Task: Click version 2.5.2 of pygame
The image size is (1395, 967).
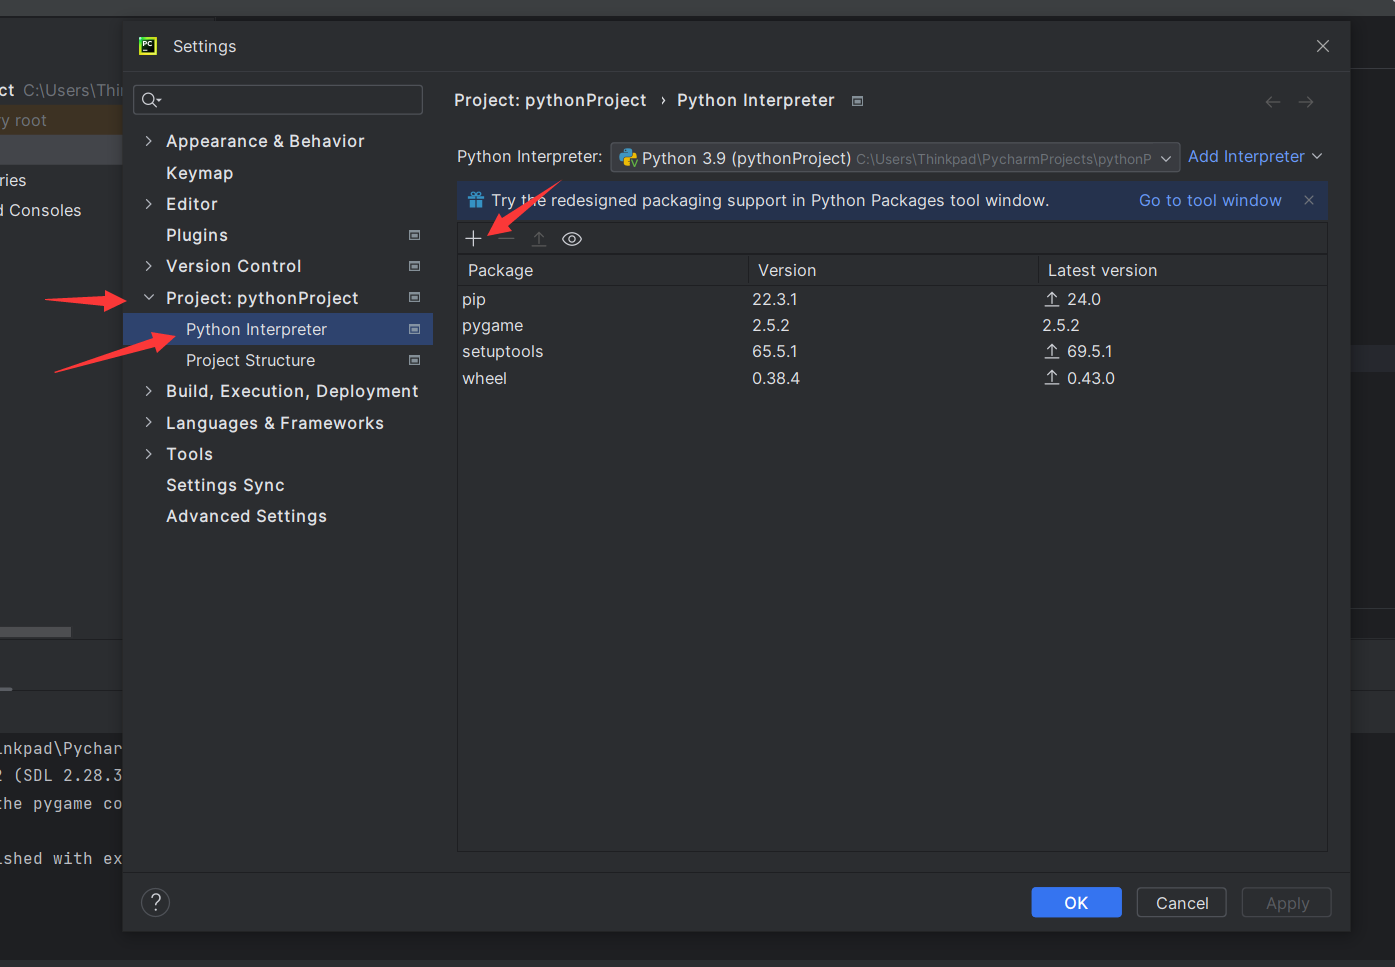Action: point(771,325)
